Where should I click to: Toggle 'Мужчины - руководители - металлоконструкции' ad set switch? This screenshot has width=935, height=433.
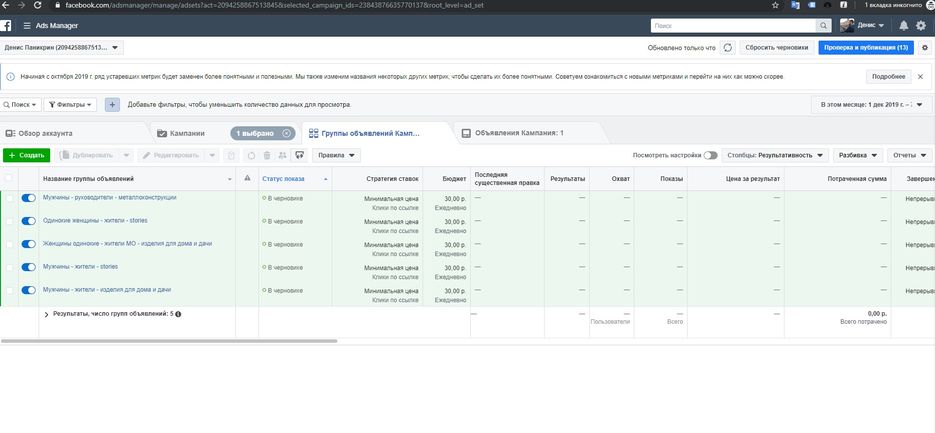[x=28, y=199]
